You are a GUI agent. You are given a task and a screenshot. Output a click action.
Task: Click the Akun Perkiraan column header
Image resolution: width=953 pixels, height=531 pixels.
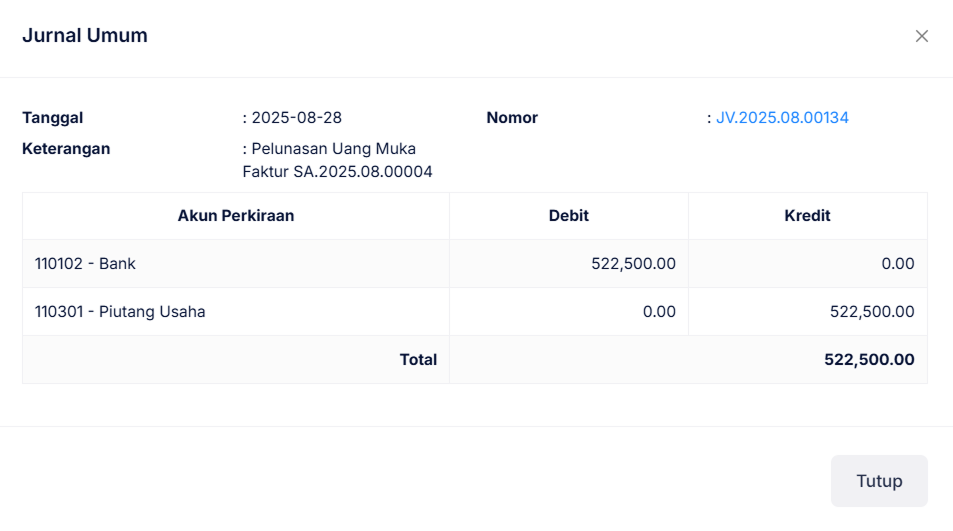pyautogui.click(x=236, y=216)
